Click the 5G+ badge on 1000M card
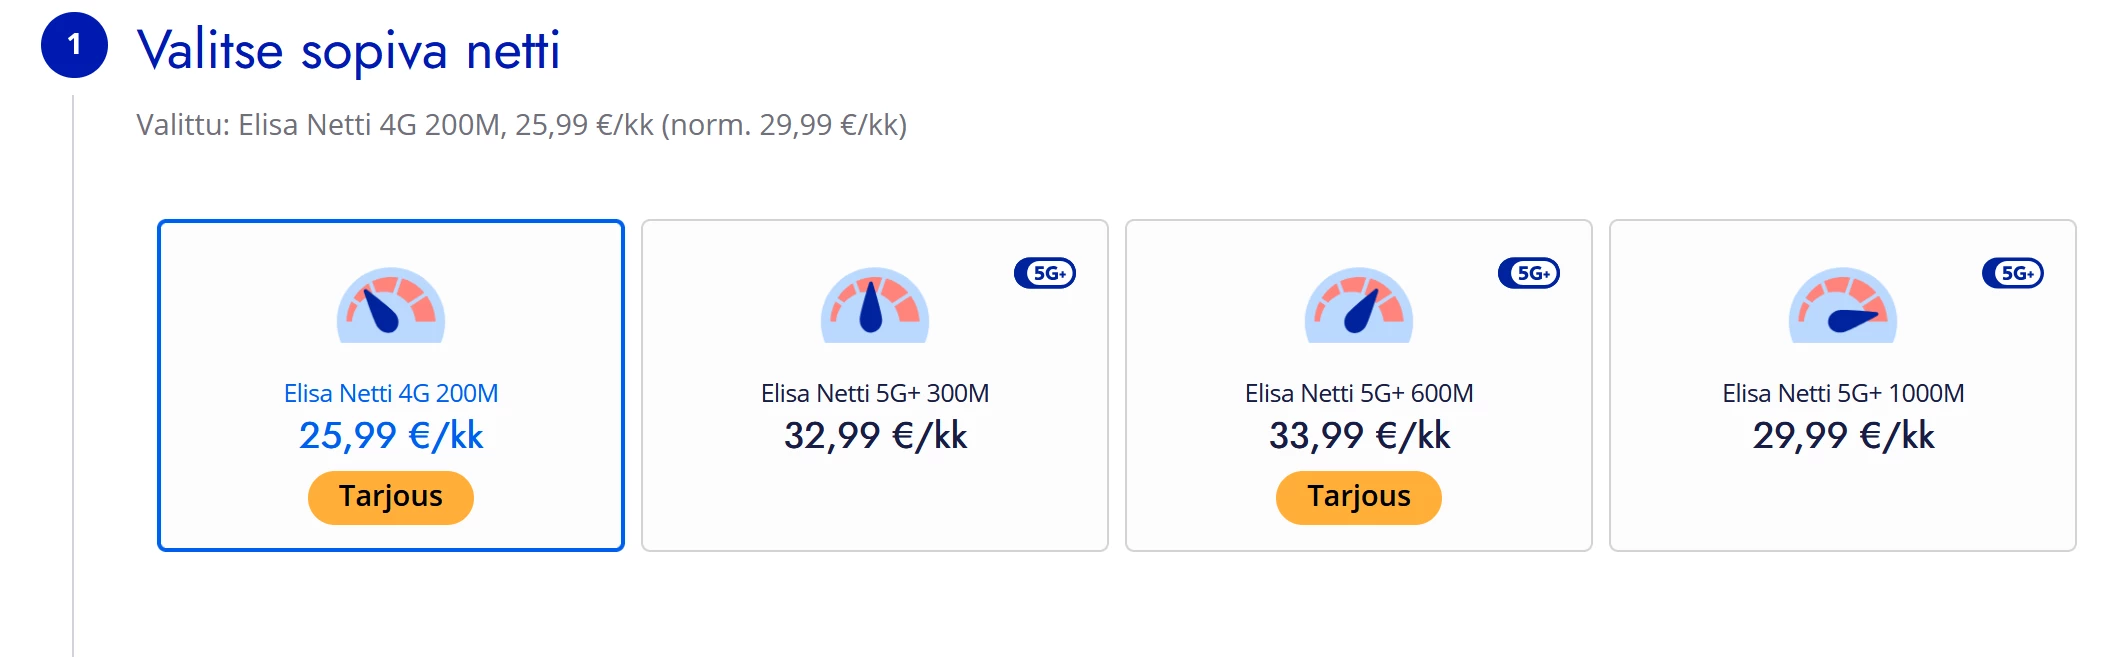The height and width of the screenshot is (657, 2112). tap(2013, 273)
